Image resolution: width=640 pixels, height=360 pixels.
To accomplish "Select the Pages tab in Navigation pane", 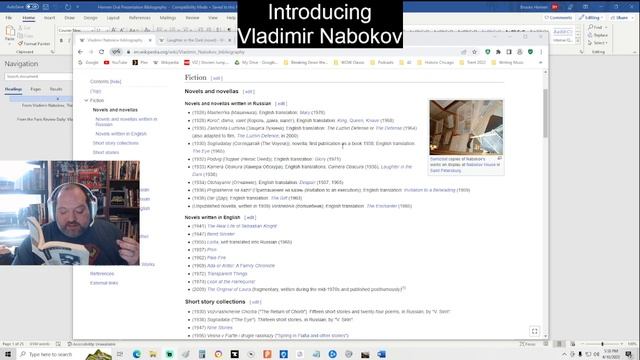I will 36,89.
